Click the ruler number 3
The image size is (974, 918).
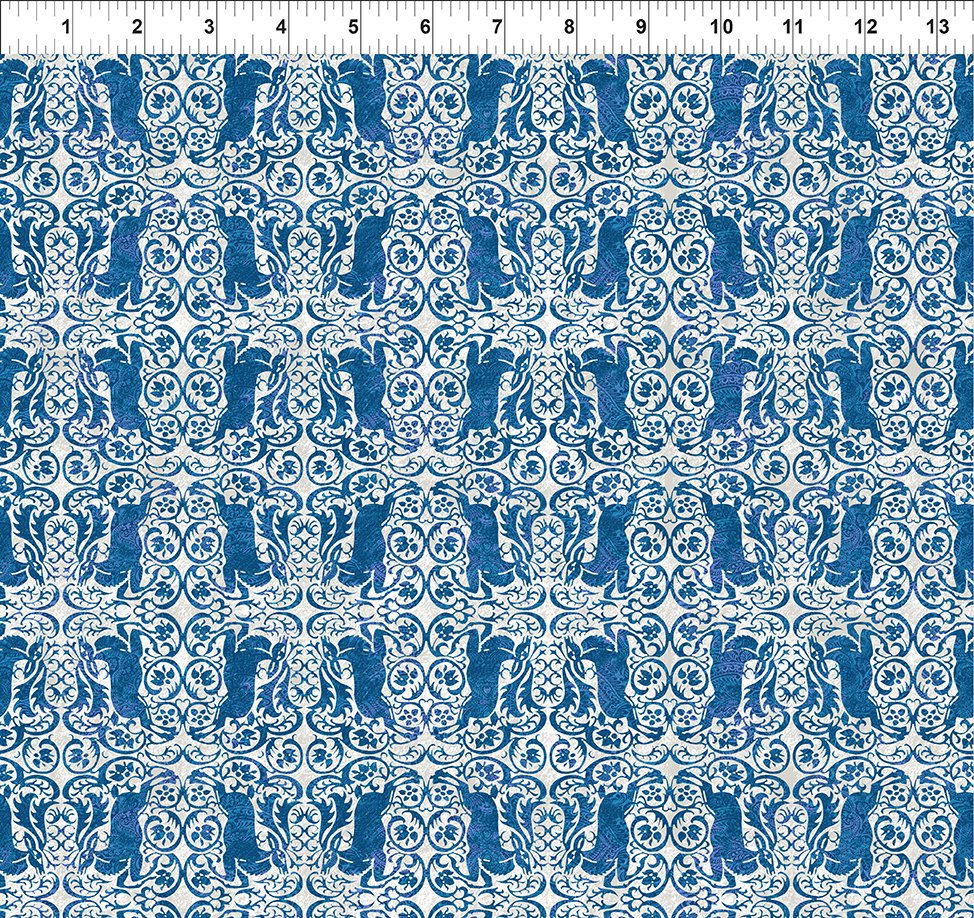coord(209,27)
